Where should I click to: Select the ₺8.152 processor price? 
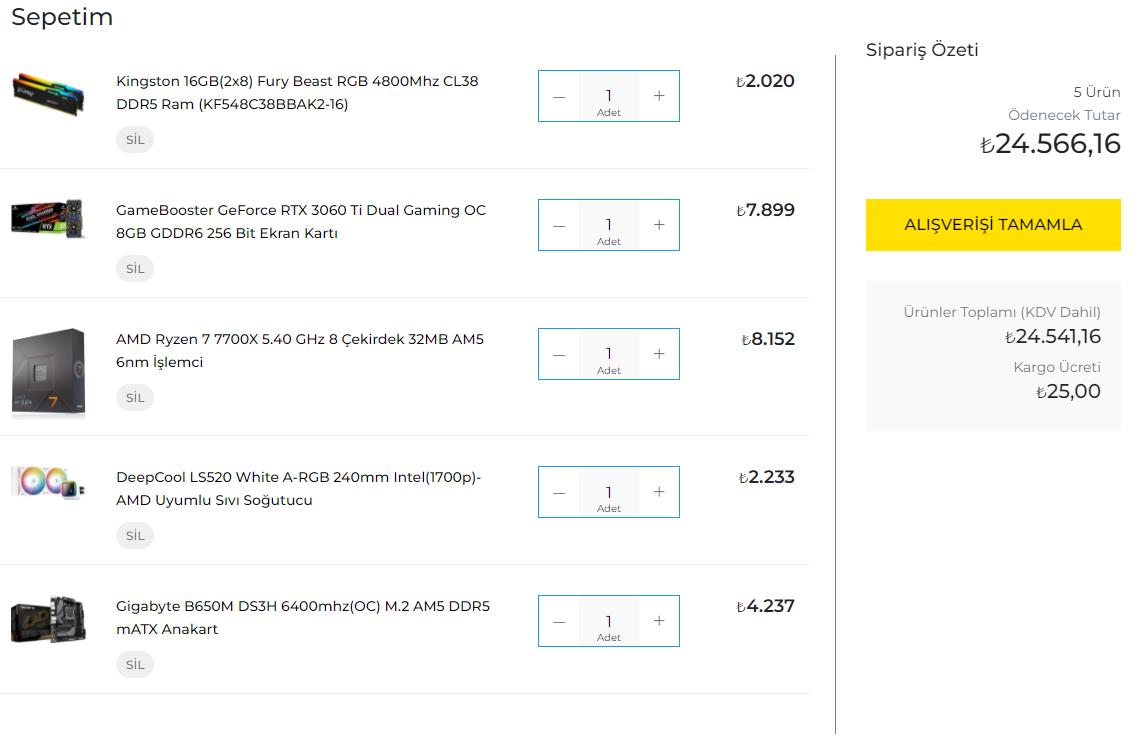tap(768, 339)
